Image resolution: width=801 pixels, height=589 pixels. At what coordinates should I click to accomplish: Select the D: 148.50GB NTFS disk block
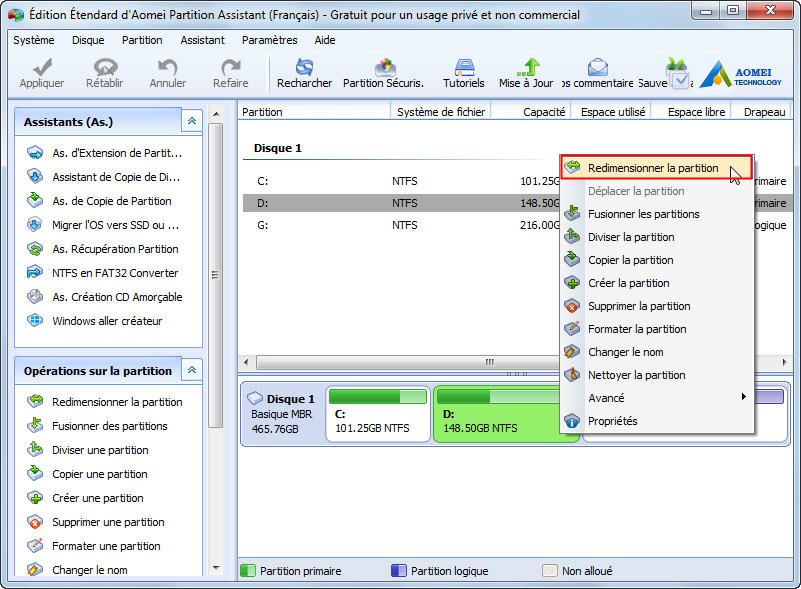[497, 414]
